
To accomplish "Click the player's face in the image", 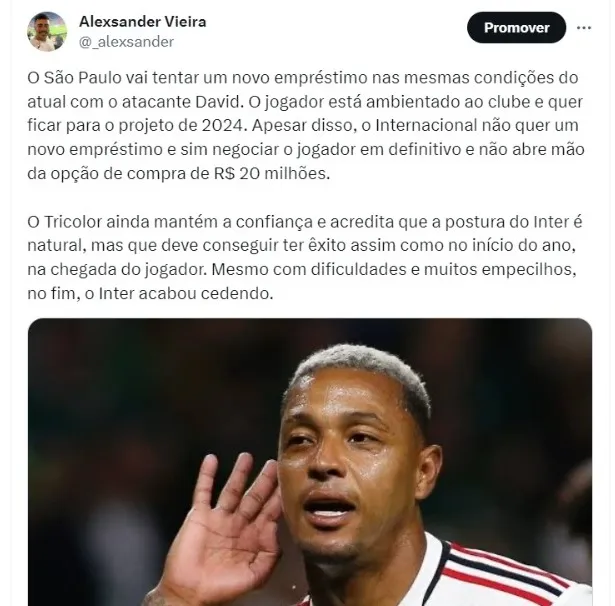I will [x=353, y=451].
